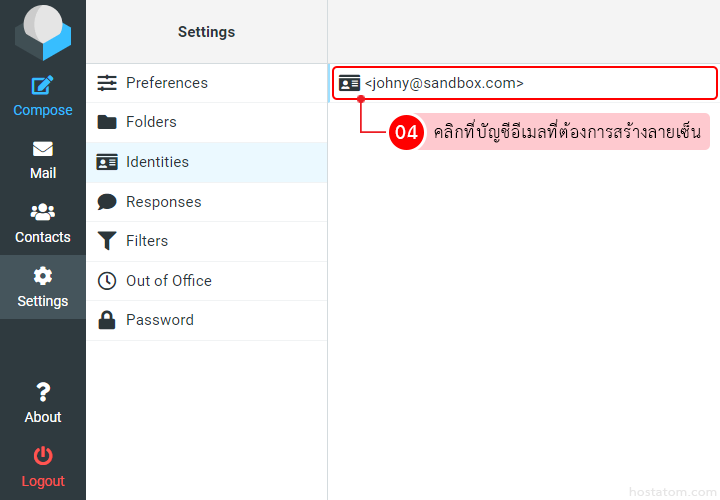Open Out of Office settings
The image size is (720, 500).
(168, 281)
